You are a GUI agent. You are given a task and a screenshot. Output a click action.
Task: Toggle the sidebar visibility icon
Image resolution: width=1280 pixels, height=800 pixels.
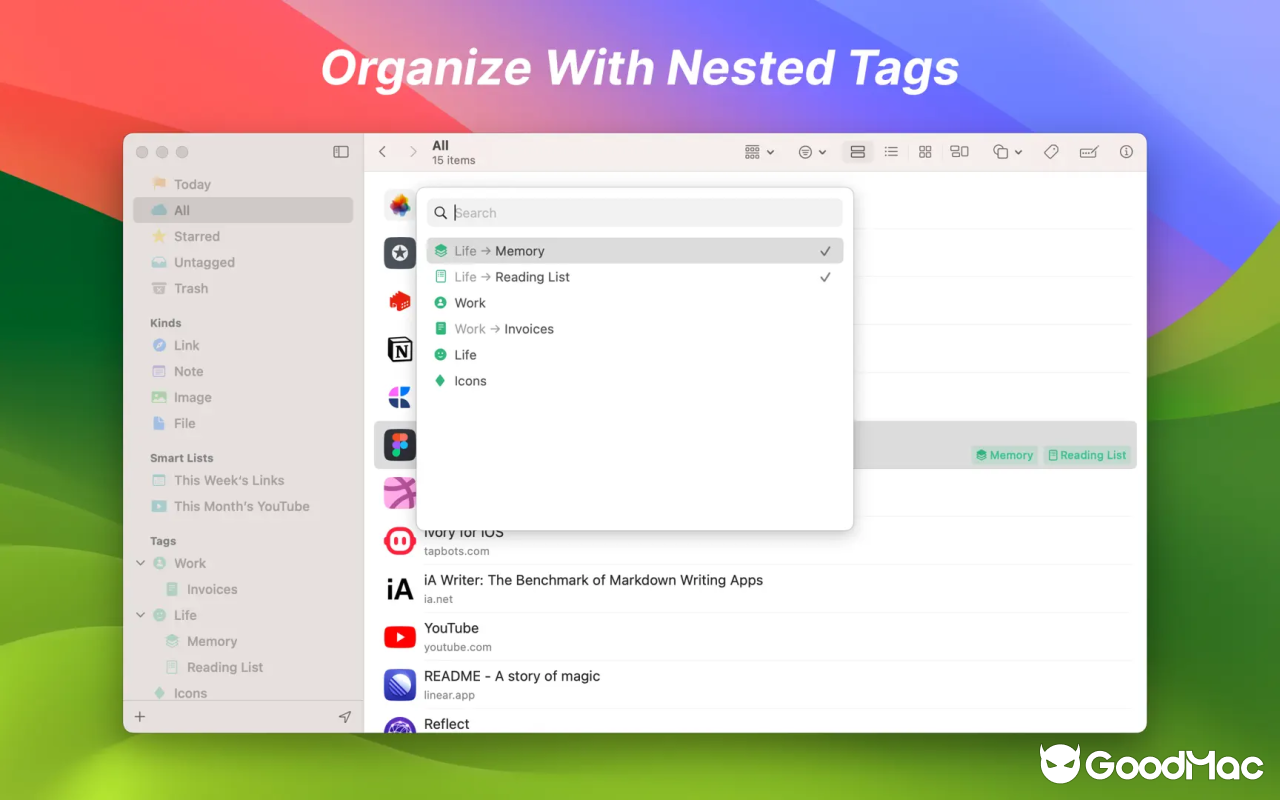[x=341, y=151]
